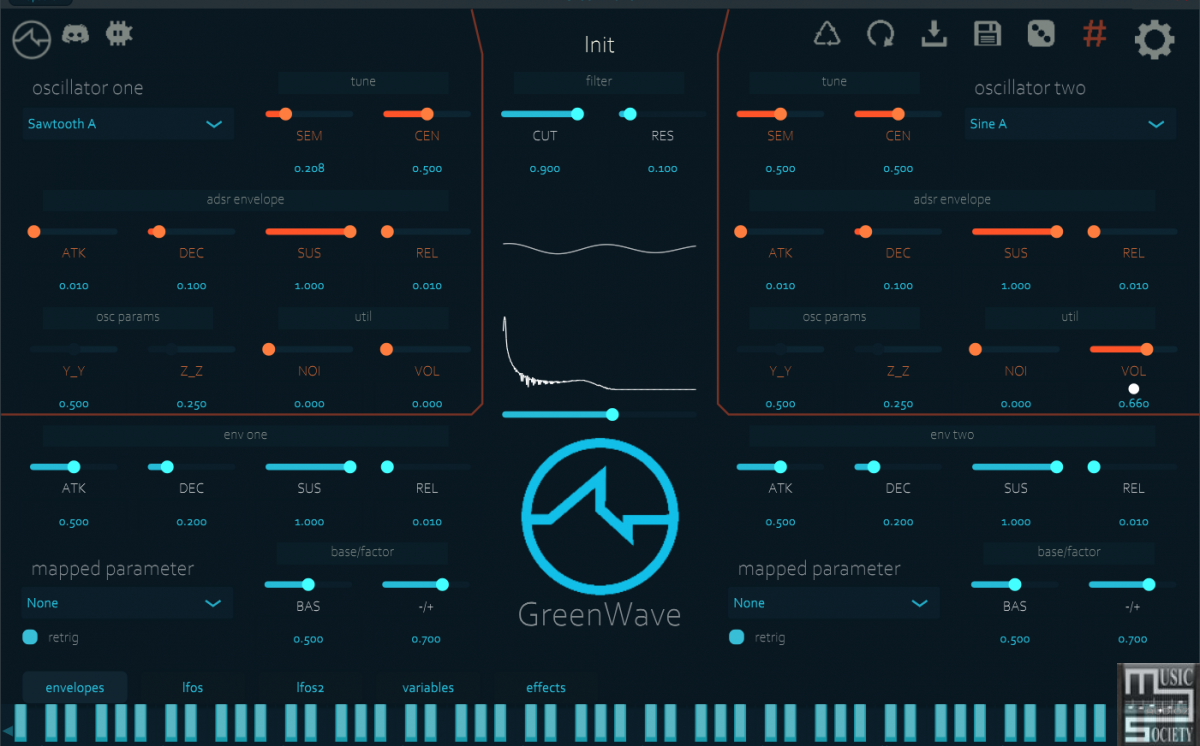Screen dimensions: 1200x746
Task: Click the GreenWave logo icon in the top-left corner
Action: point(31,39)
